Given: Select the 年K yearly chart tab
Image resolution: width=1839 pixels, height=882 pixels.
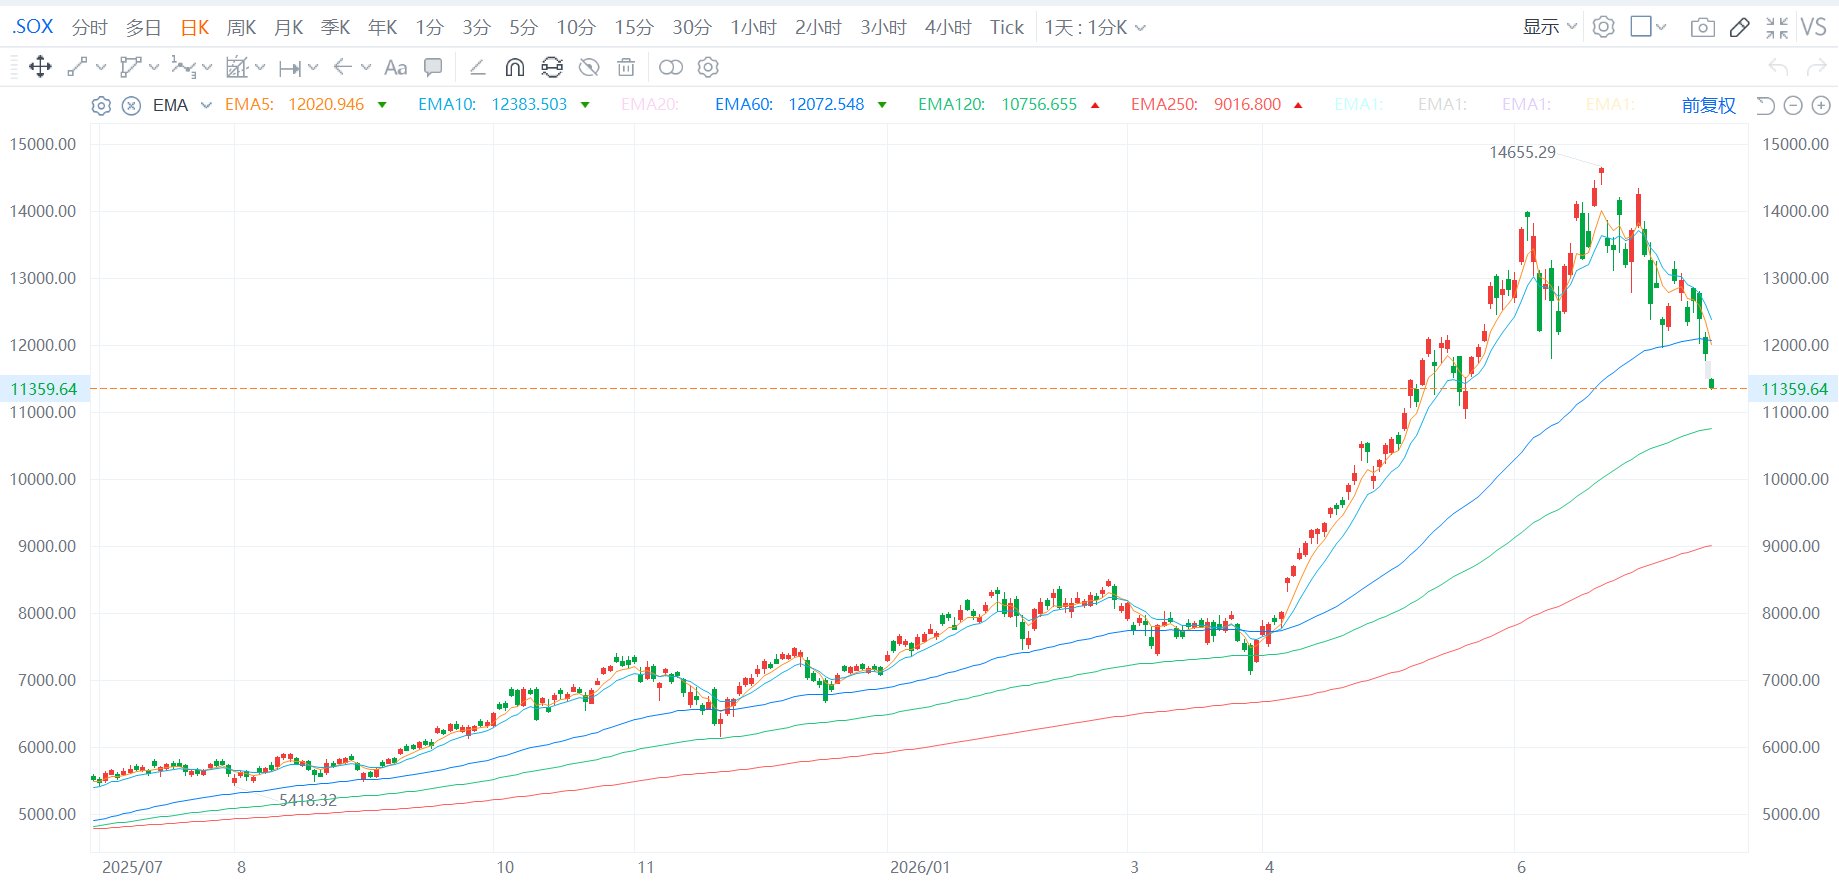Looking at the screenshot, I should tap(382, 28).
